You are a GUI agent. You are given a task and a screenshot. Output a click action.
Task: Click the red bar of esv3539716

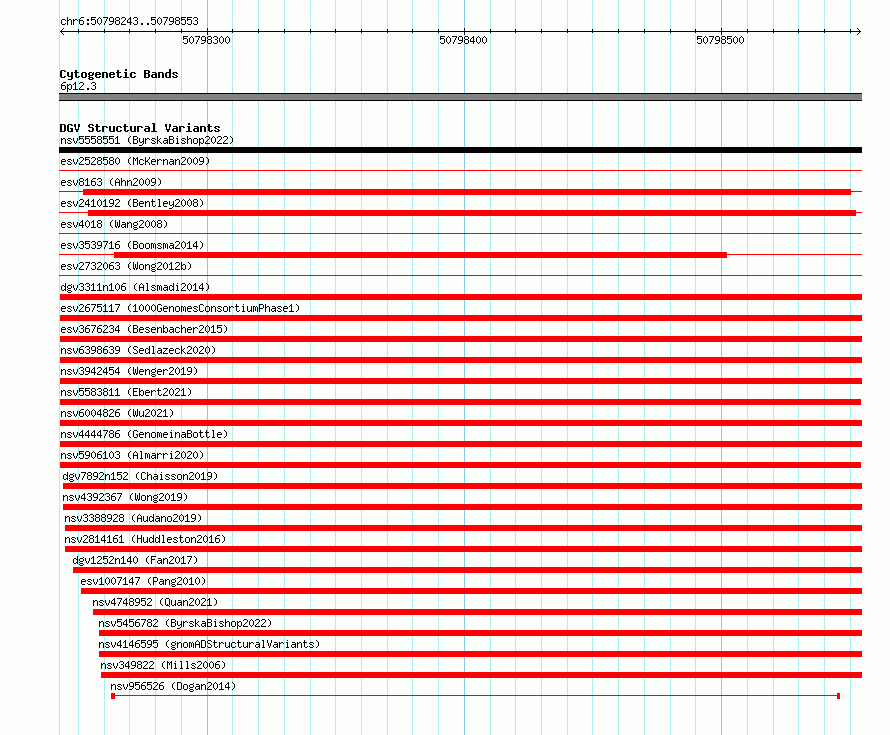click(x=421, y=255)
